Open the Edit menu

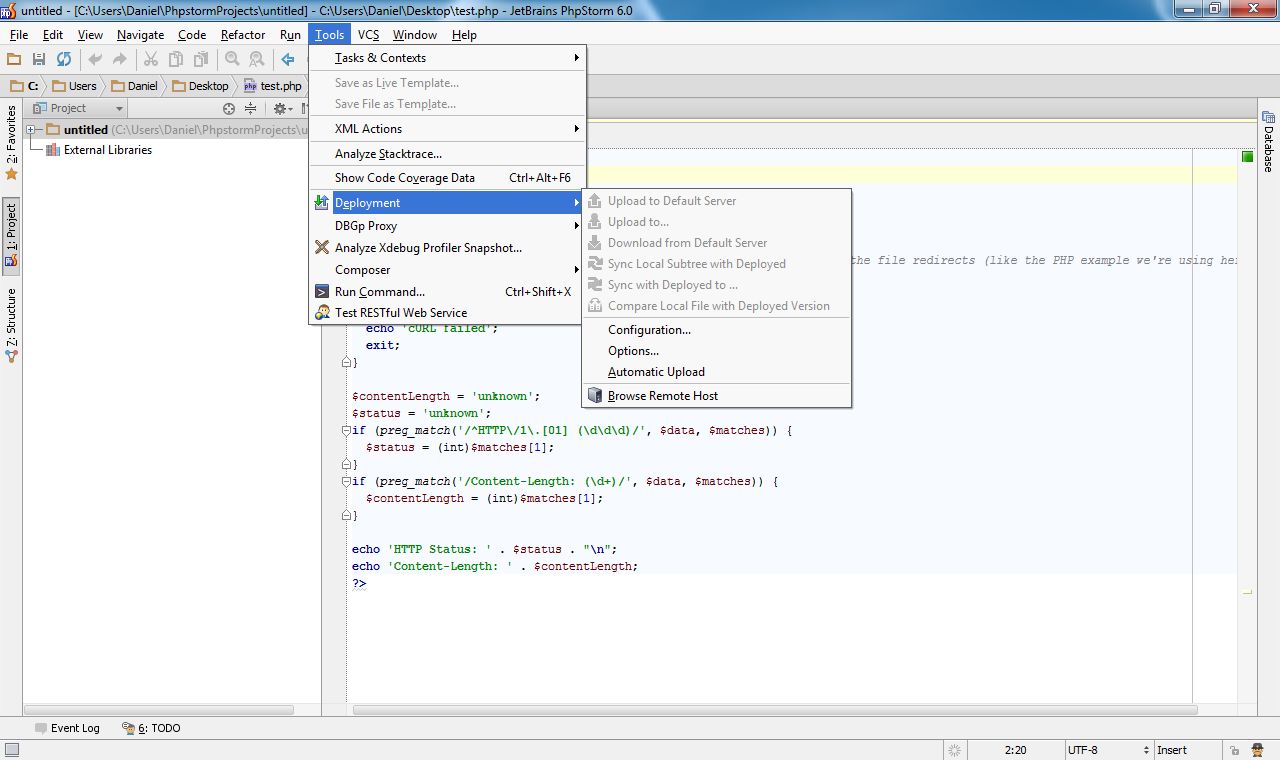(53, 34)
